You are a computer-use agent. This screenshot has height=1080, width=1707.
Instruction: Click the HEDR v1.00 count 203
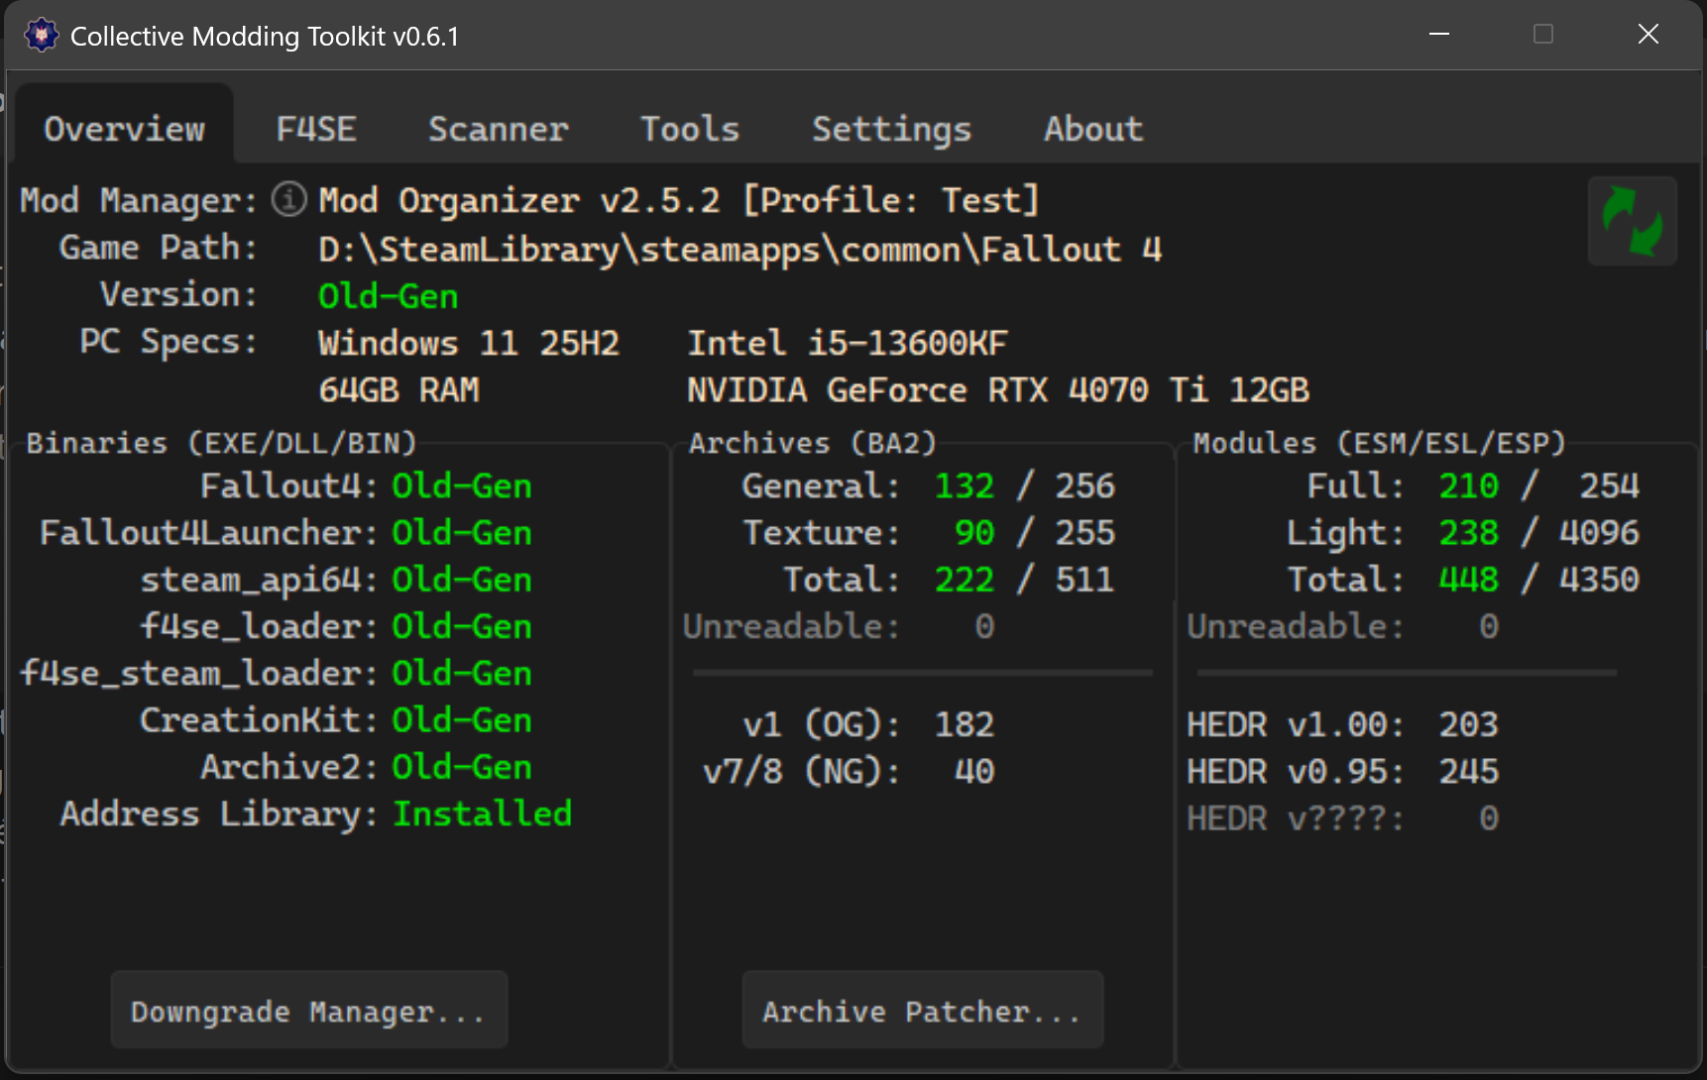pyautogui.click(x=1468, y=724)
